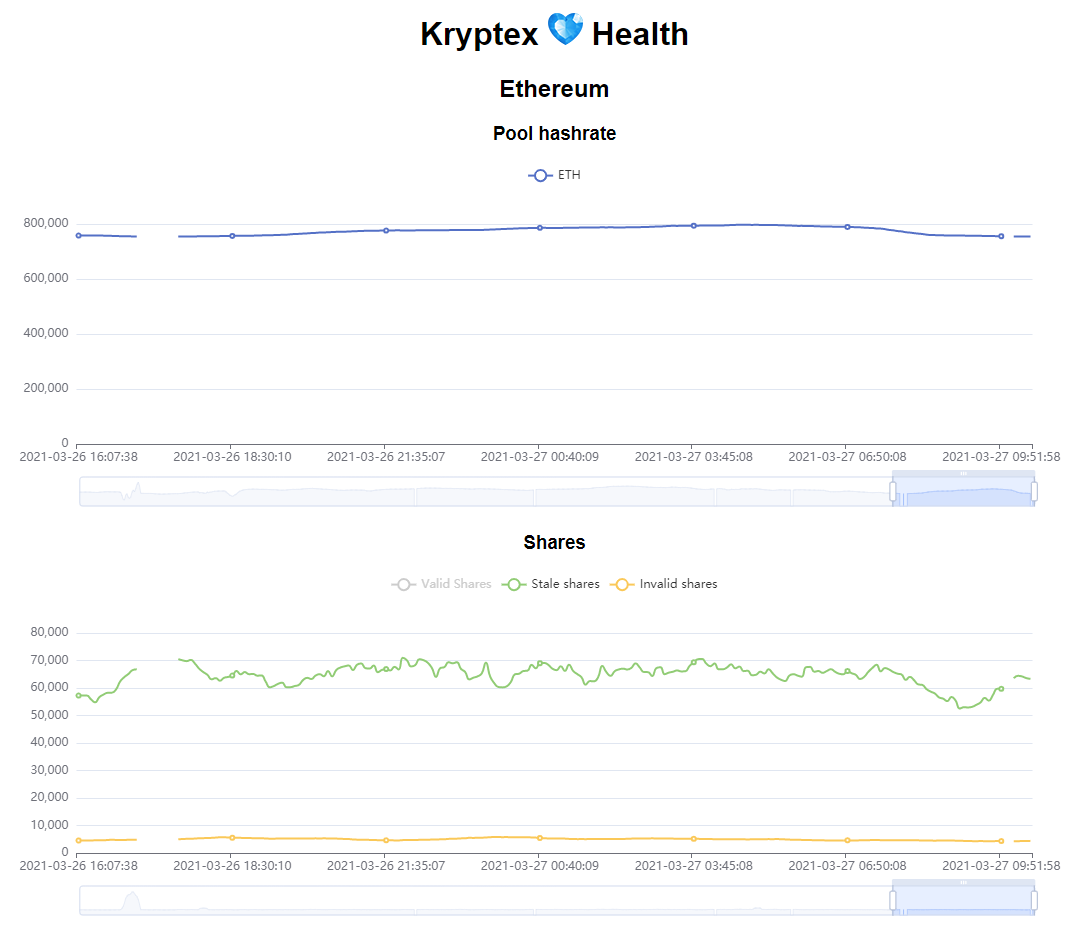
Task: Select stale shares point at 2021-03-27 00:40:09
Action: (540, 663)
